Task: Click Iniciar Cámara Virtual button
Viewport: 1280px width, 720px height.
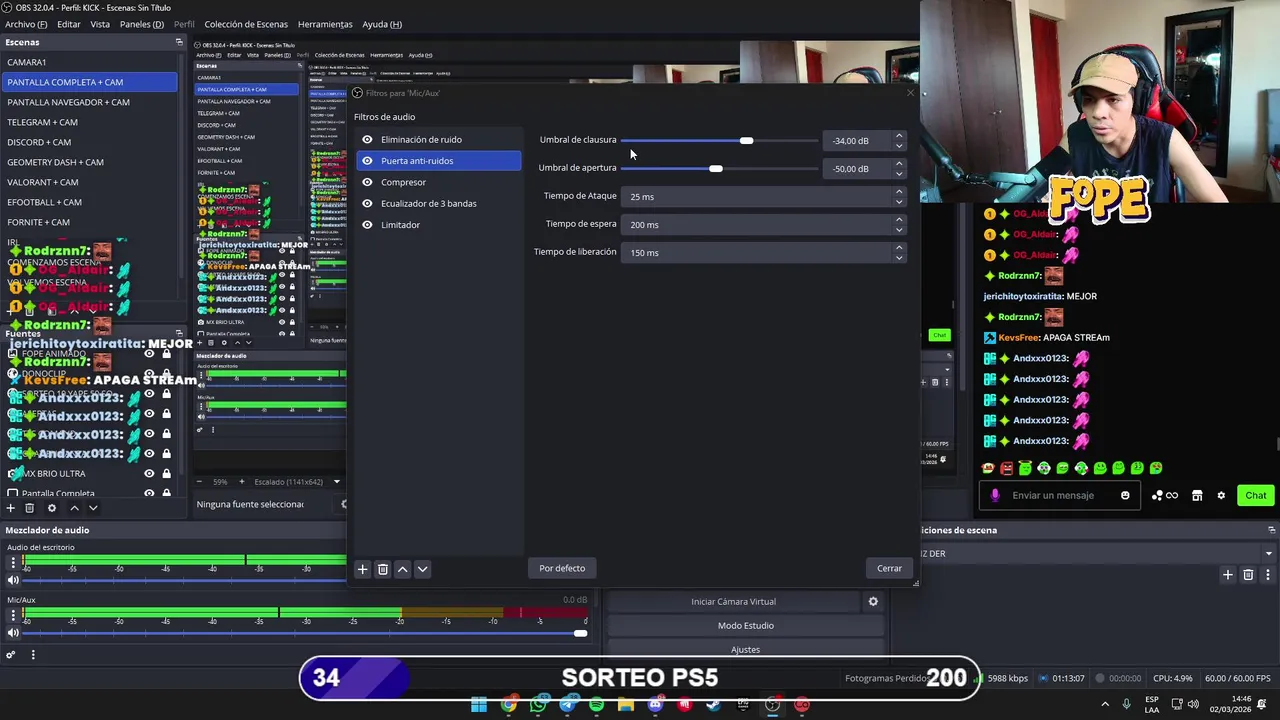Action: (733, 602)
